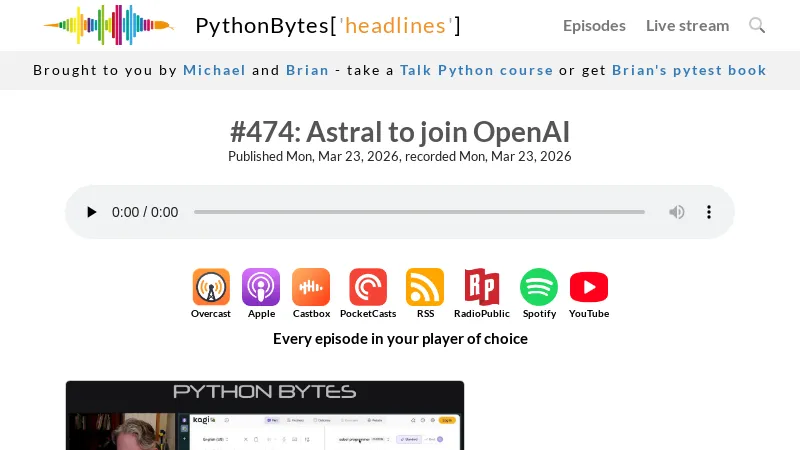Play the episode audio
This screenshot has width=800, height=450.
tap(92, 212)
